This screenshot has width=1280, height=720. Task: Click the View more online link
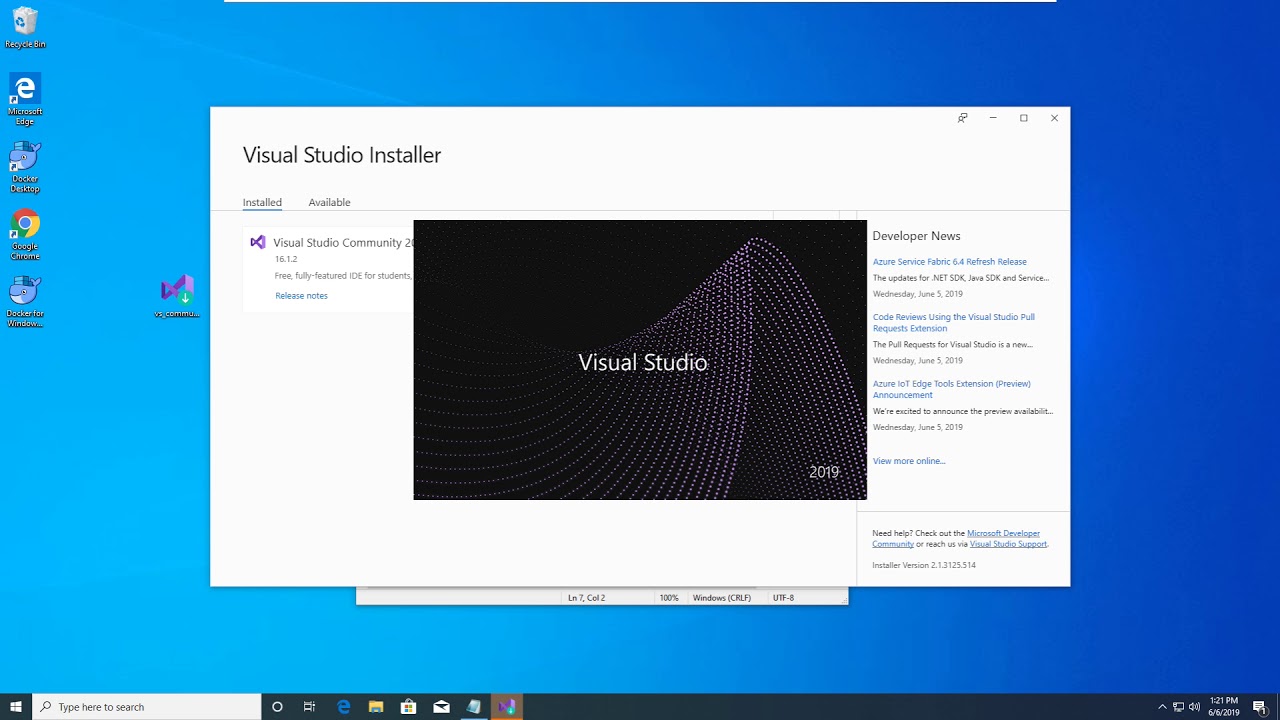pyautogui.click(x=909, y=461)
